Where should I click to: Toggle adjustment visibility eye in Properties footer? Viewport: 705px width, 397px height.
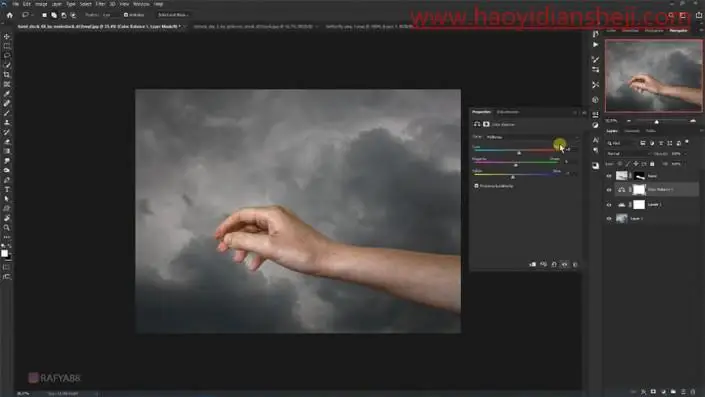tap(565, 264)
